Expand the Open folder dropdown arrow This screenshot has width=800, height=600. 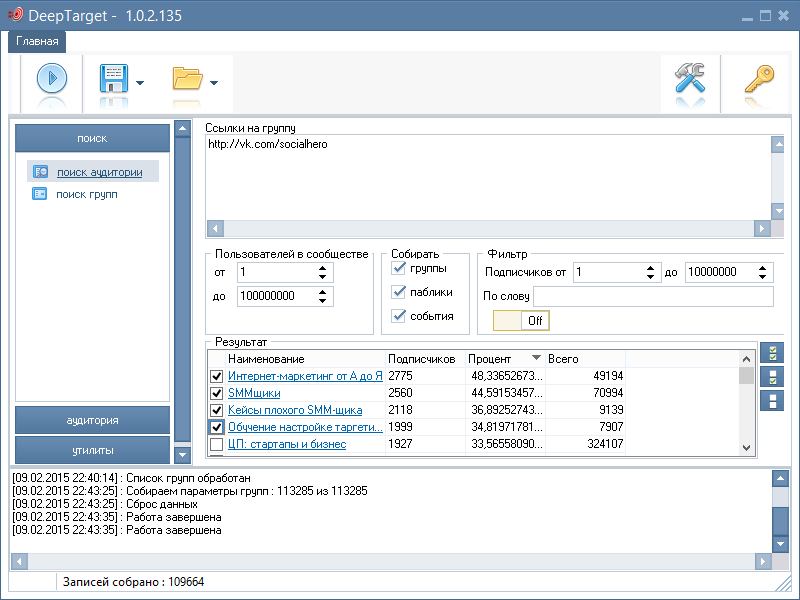214,83
